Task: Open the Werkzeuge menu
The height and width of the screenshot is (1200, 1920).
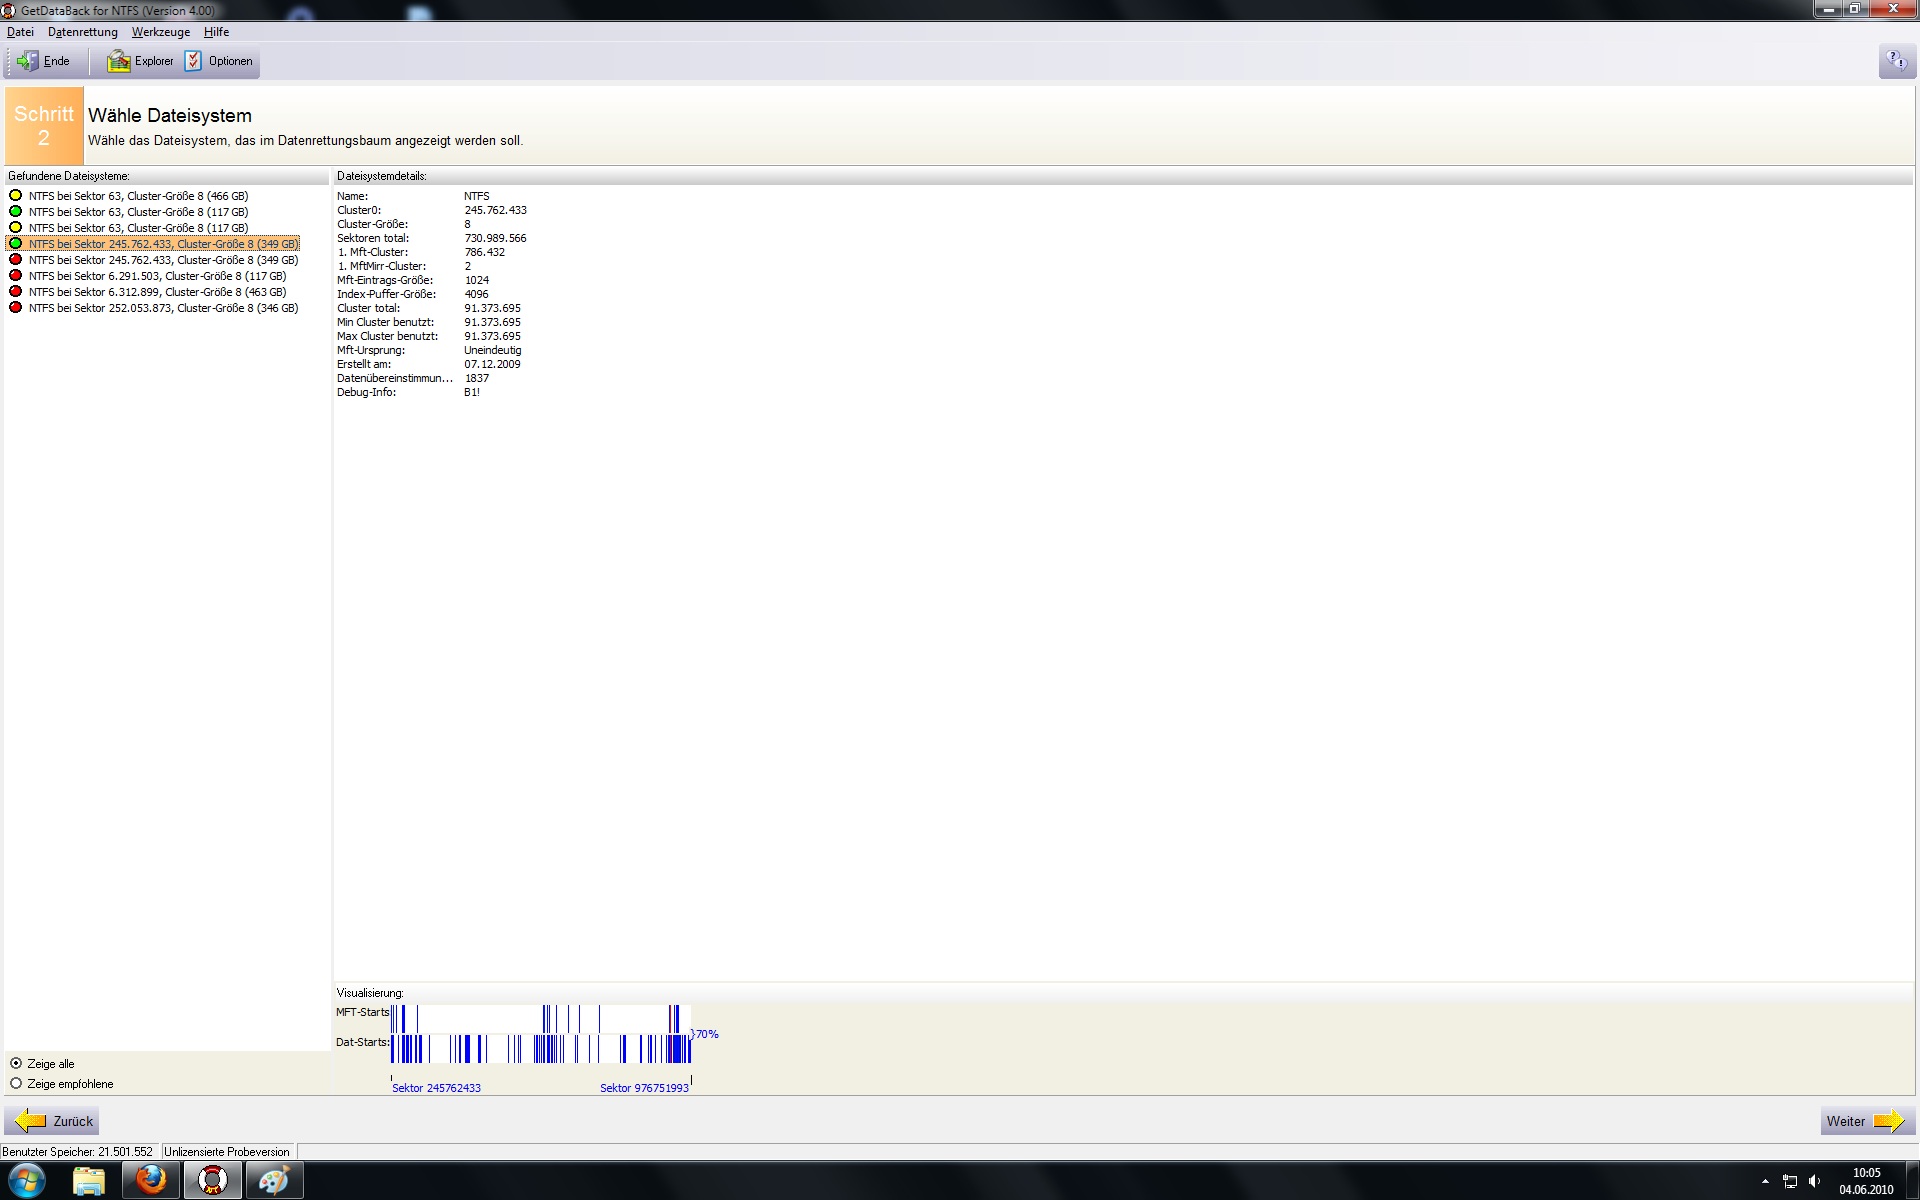Action: pos(160,32)
